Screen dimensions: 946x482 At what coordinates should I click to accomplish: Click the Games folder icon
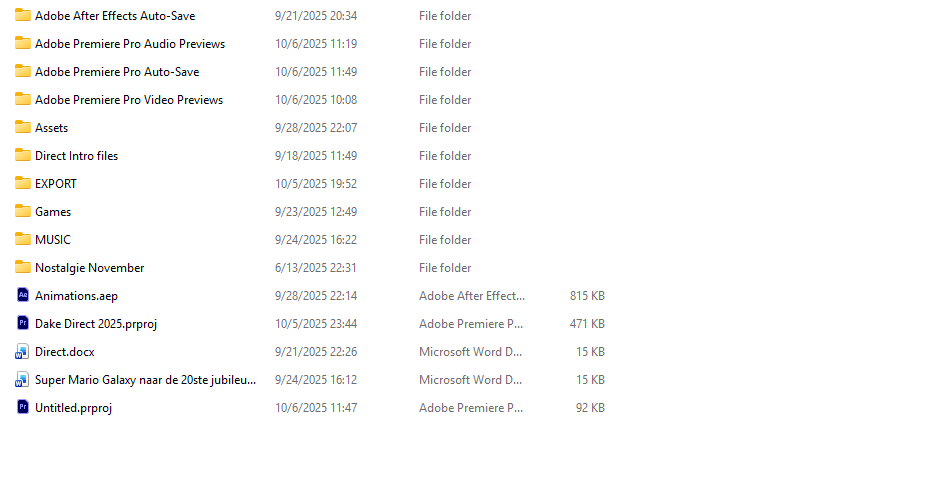(x=23, y=211)
